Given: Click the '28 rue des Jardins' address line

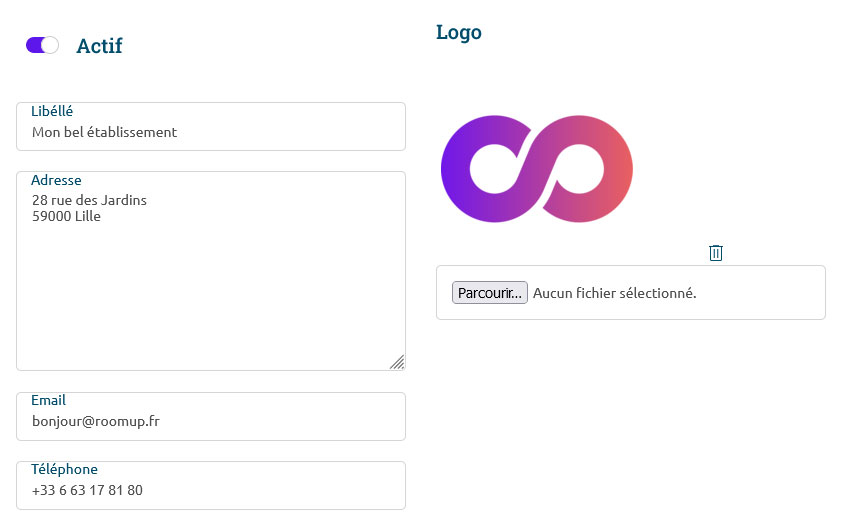Looking at the screenshot, I should [x=89, y=200].
